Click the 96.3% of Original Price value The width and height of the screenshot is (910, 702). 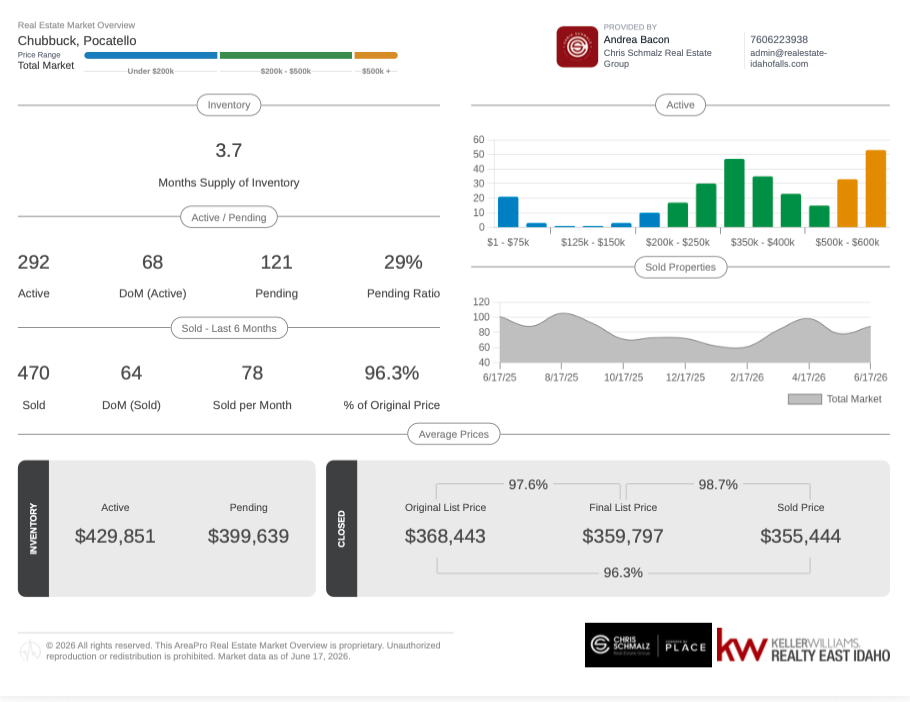tap(392, 373)
